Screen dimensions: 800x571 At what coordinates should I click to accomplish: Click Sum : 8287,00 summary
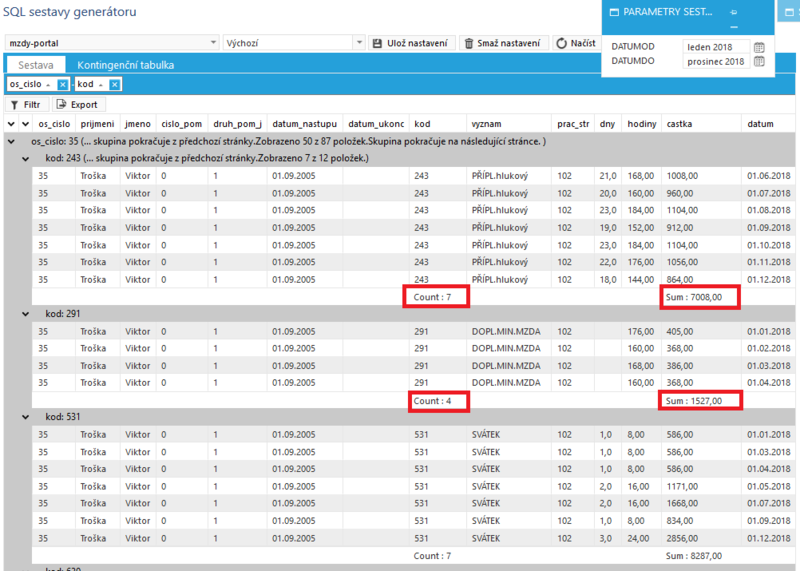[x=693, y=556]
